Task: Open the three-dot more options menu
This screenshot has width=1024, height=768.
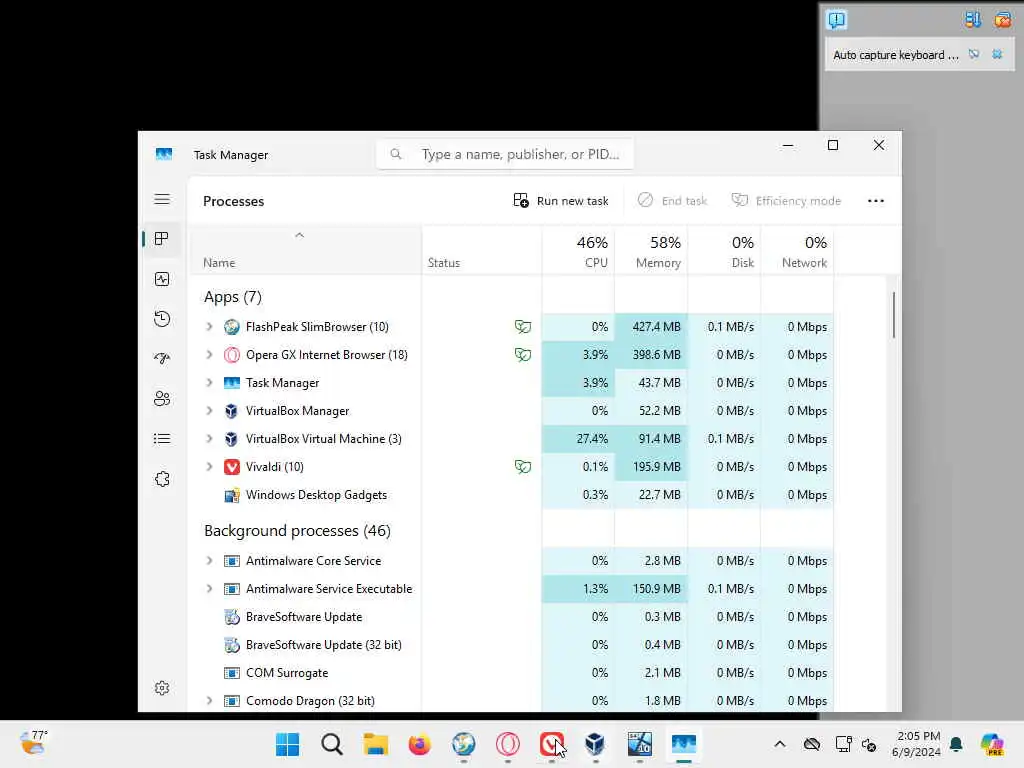Action: click(876, 201)
